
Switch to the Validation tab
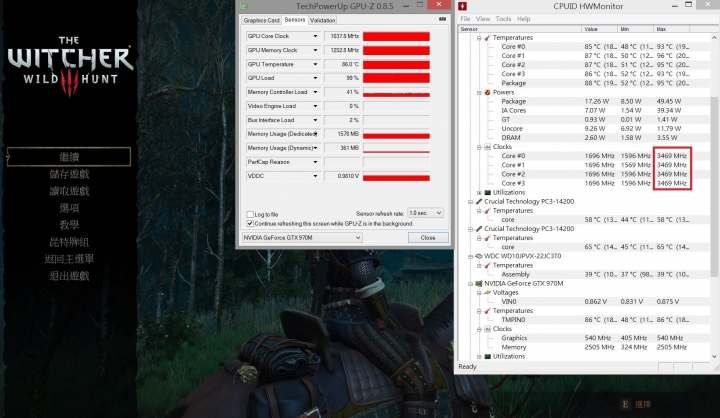click(x=322, y=20)
